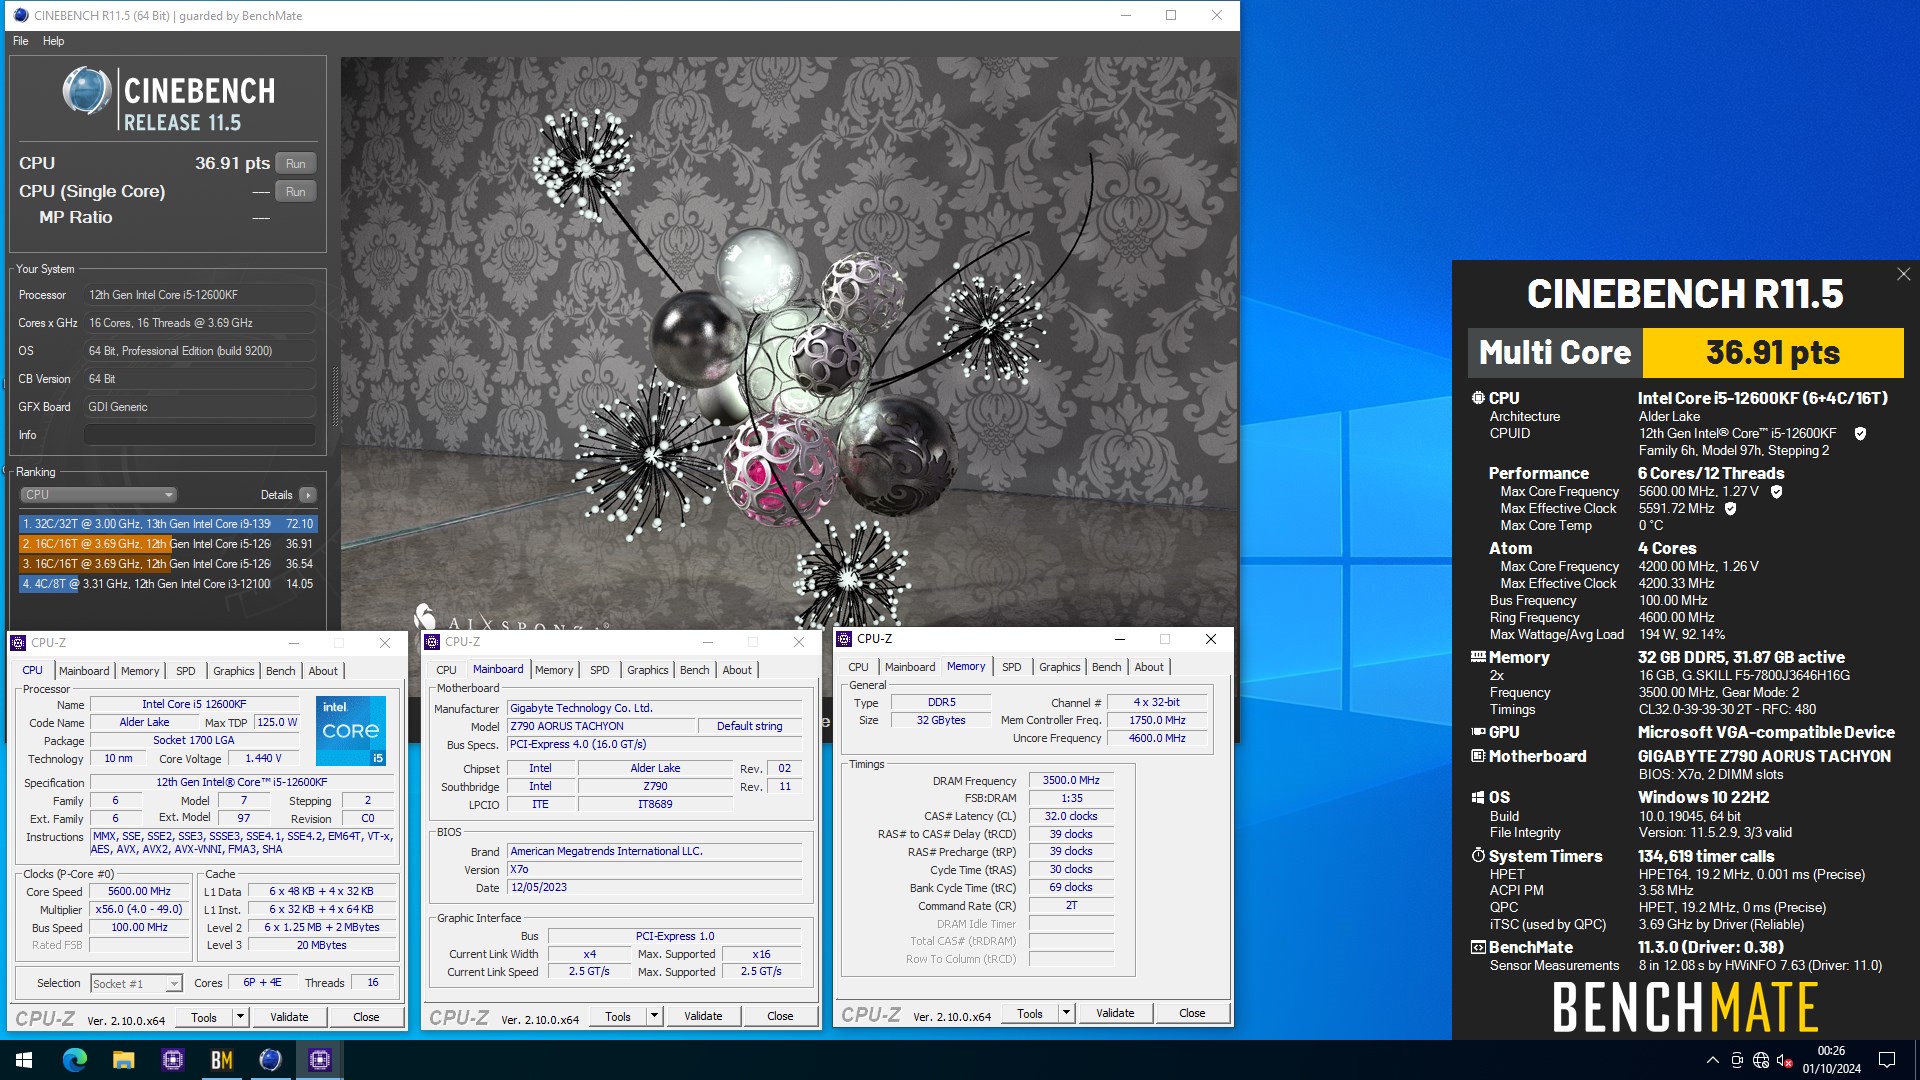Image resolution: width=1920 pixels, height=1080 pixels.
Task: Show hidden system tray icons
Action: pos(1712,1060)
